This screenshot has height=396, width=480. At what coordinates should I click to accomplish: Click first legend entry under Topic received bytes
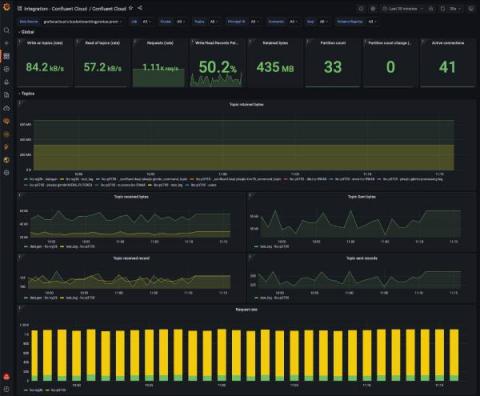click(x=41, y=247)
